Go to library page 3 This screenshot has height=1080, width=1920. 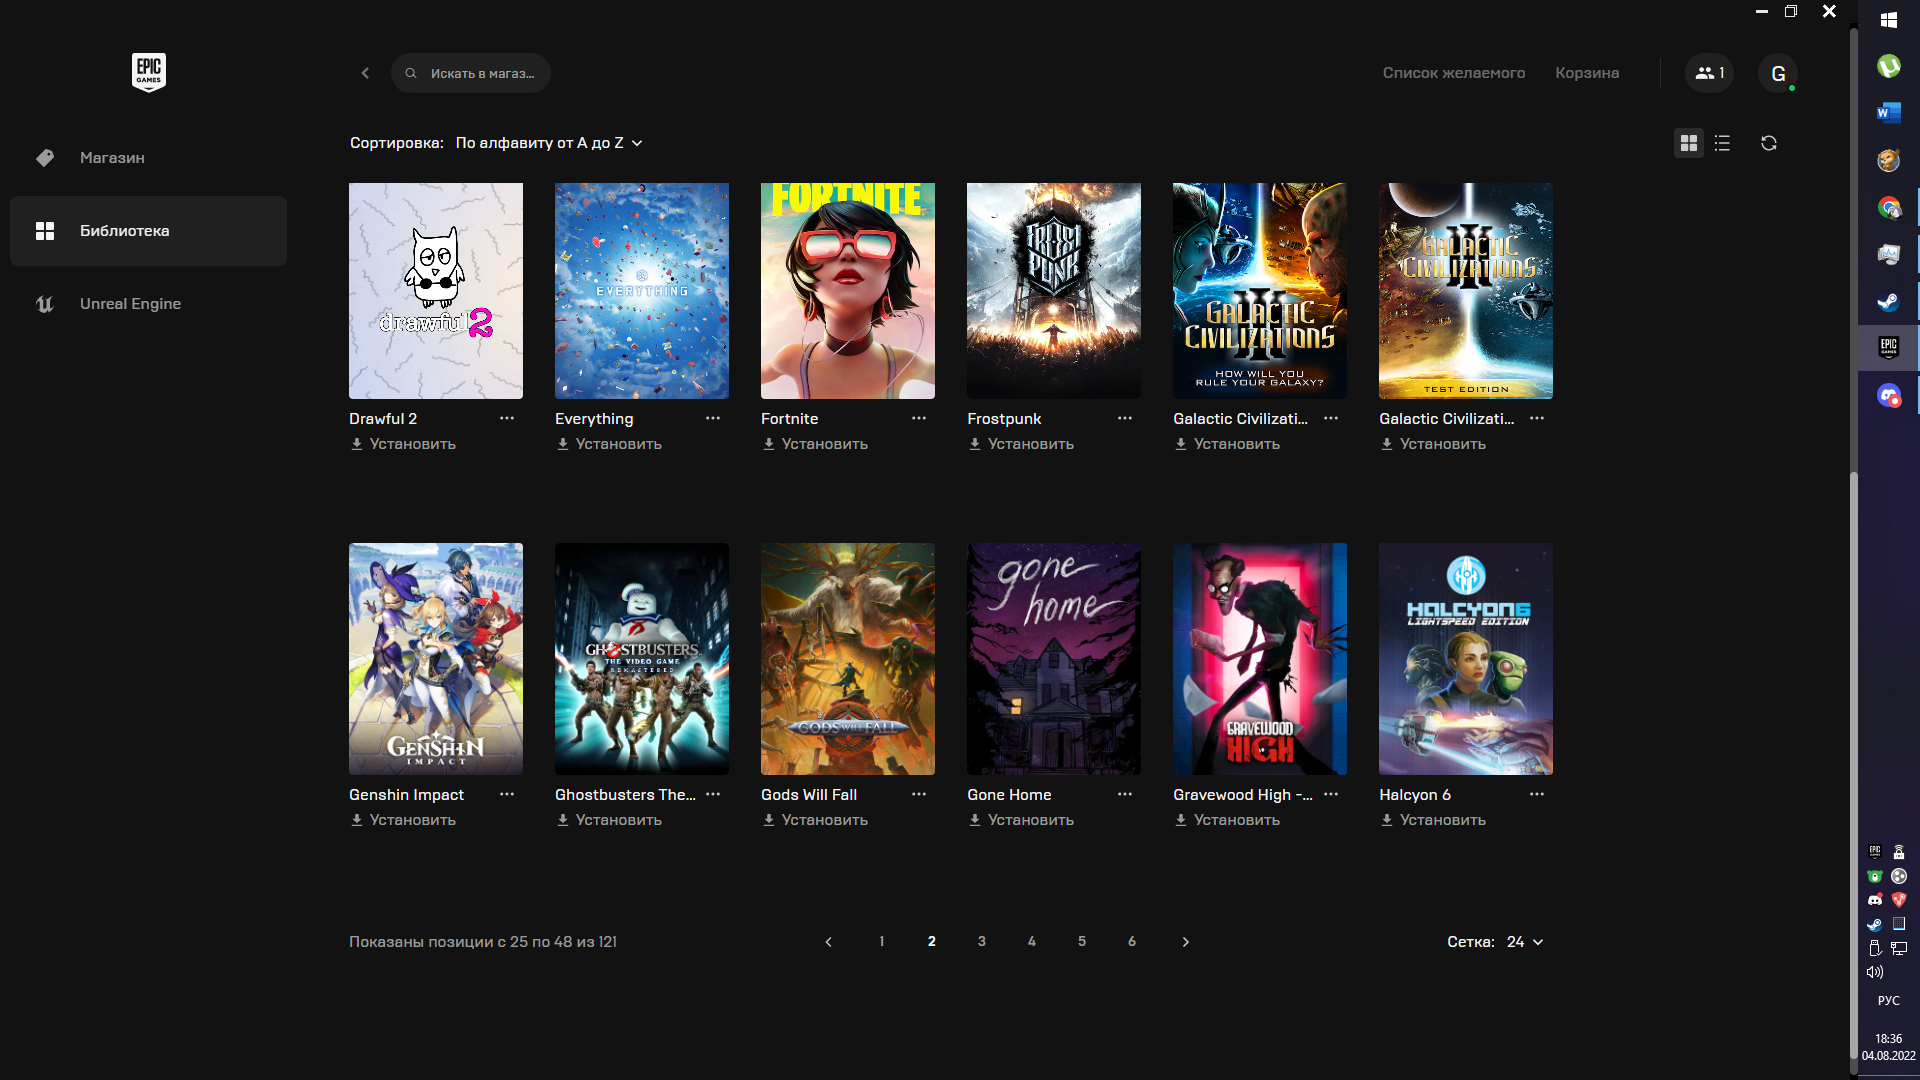tap(981, 942)
